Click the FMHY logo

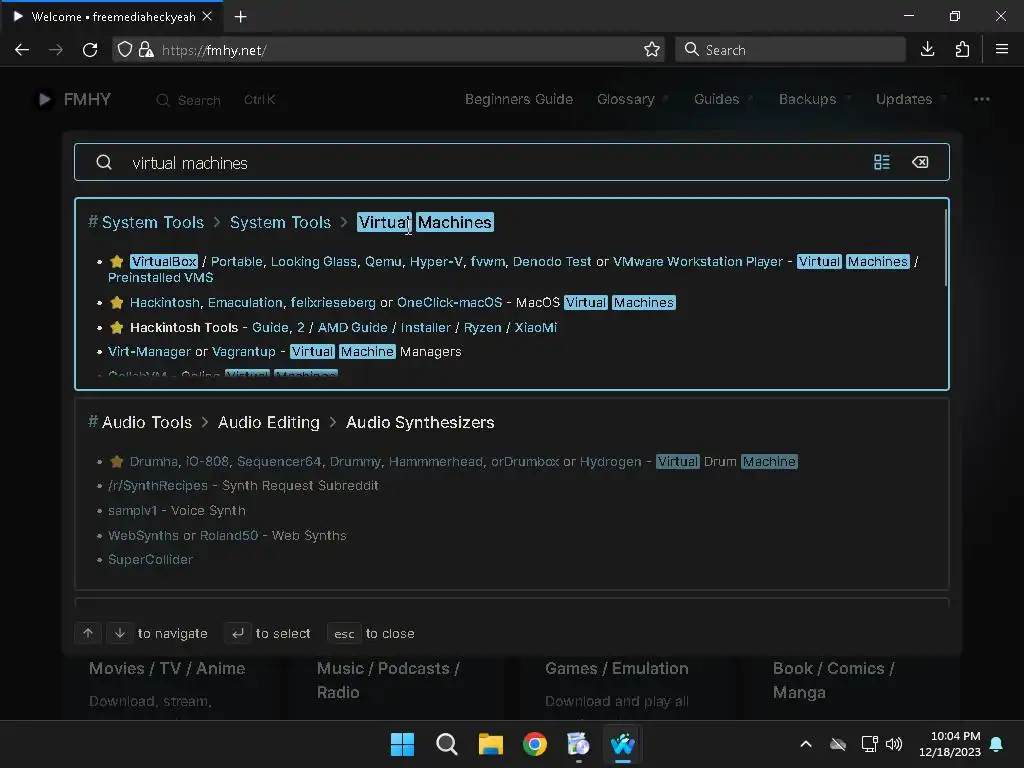(73, 99)
